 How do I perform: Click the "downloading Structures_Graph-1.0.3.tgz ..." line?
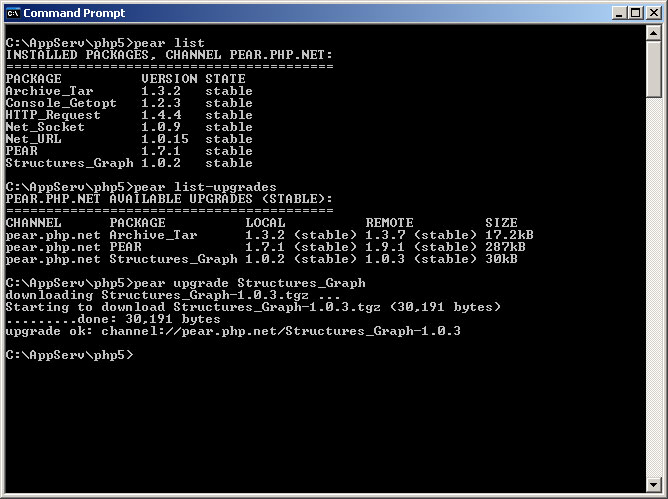[173, 295]
